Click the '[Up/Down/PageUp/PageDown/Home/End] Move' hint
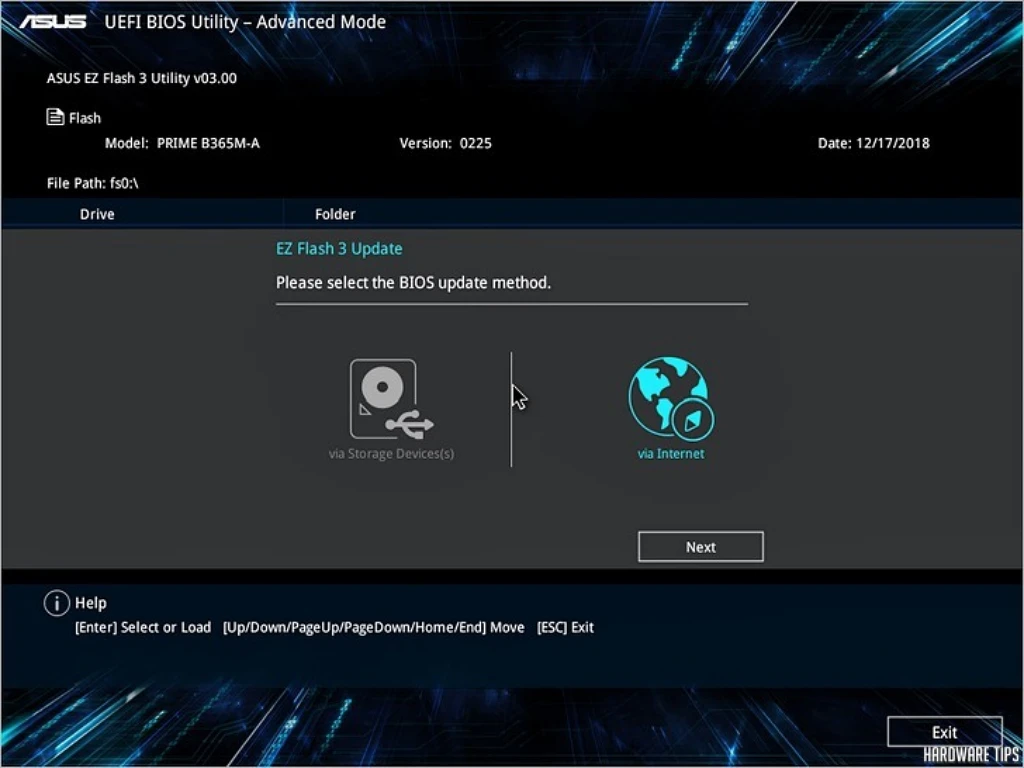The width and height of the screenshot is (1024, 768). pyautogui.click(x=374, y=628)
